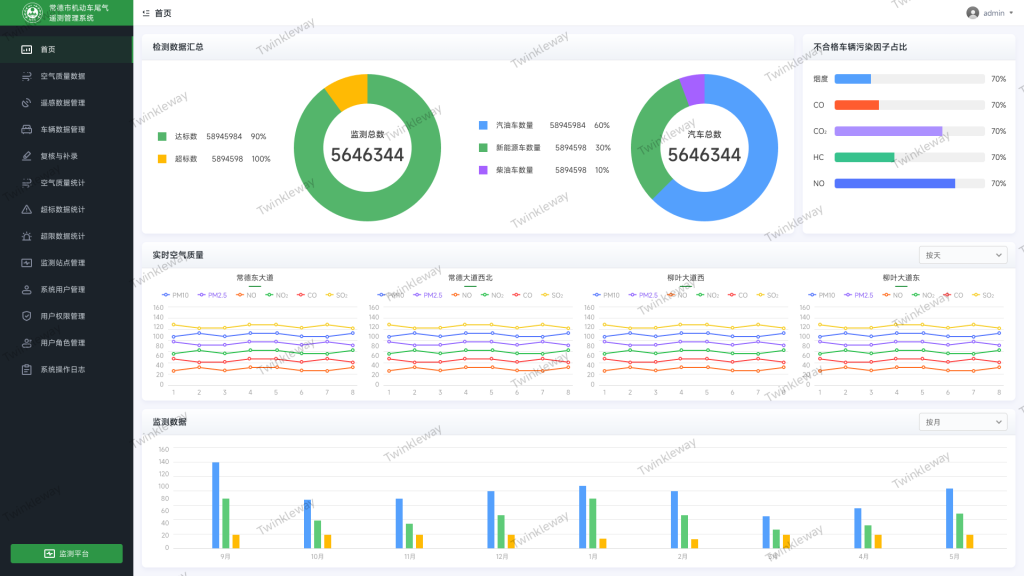Viewport: 1024px width, 576px height.
Task: Open 监测站点管理 from the sidebar menu
Action: [x=62, y=263]
